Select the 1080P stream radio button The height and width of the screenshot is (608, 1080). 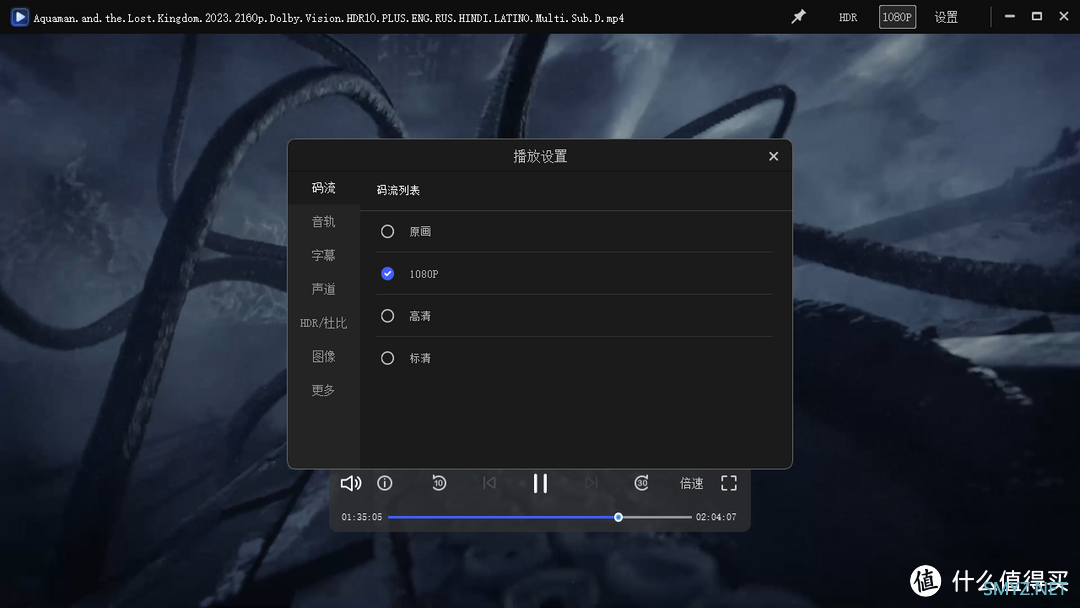pyautogui.click(x=388, y=274)
